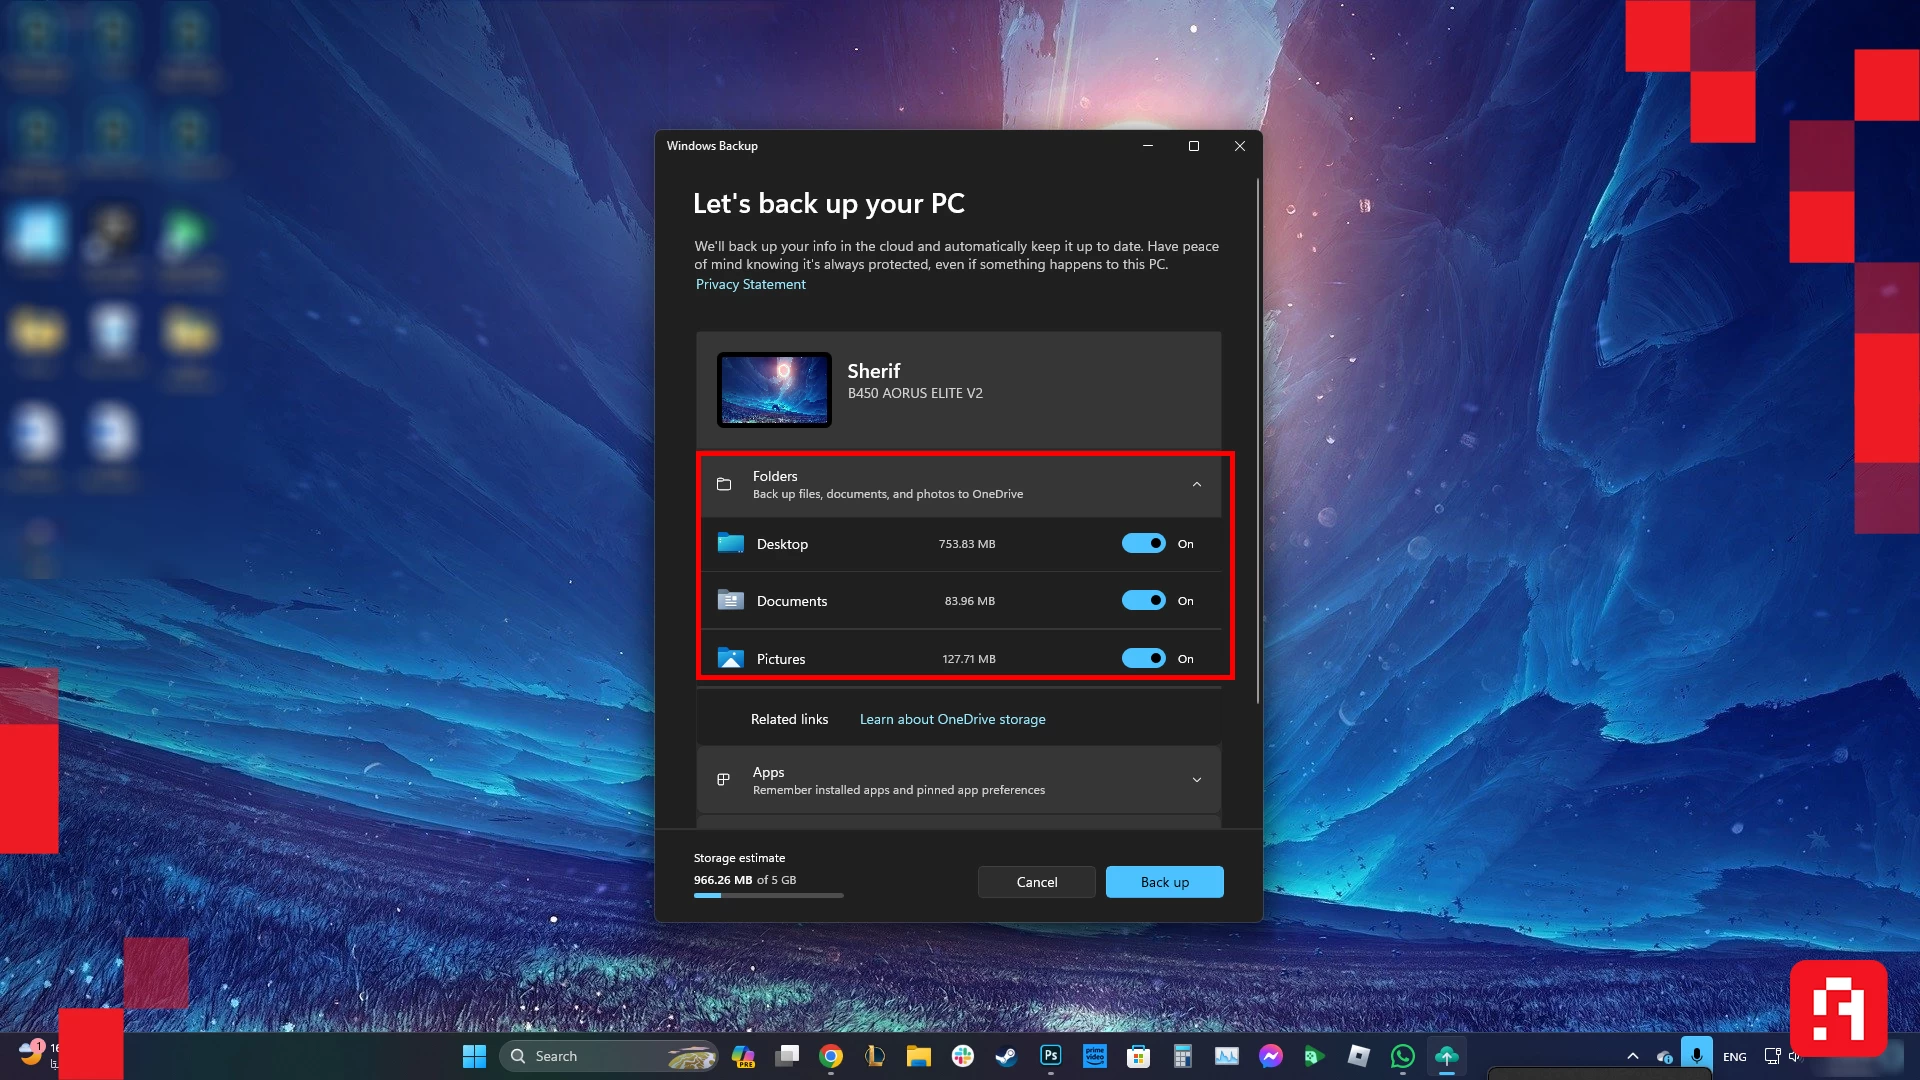Click the Sherif PC wallpaper thumbnail
1920x1080 pixels.
[774, 390]
